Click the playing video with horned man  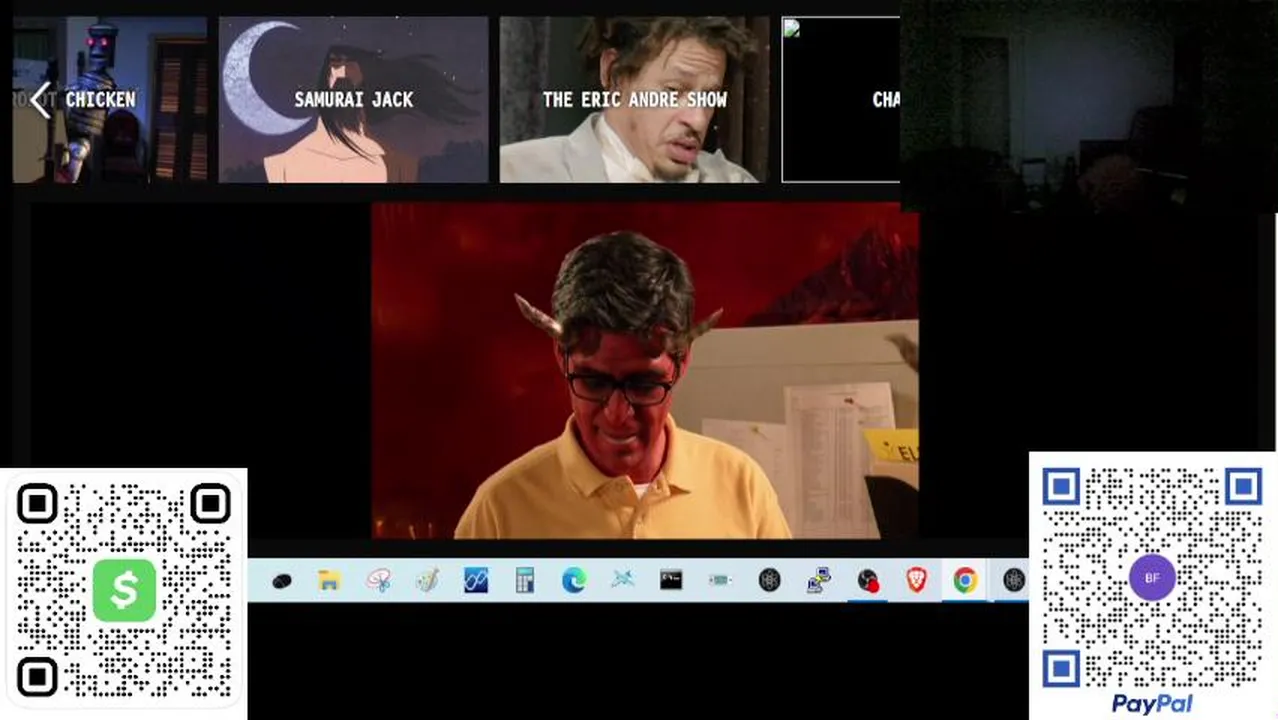645,370
